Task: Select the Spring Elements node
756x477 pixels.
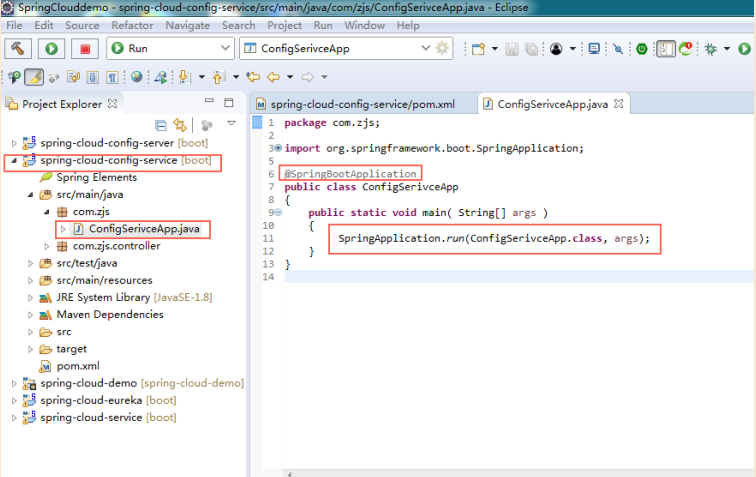Action: tap(96, 177)
